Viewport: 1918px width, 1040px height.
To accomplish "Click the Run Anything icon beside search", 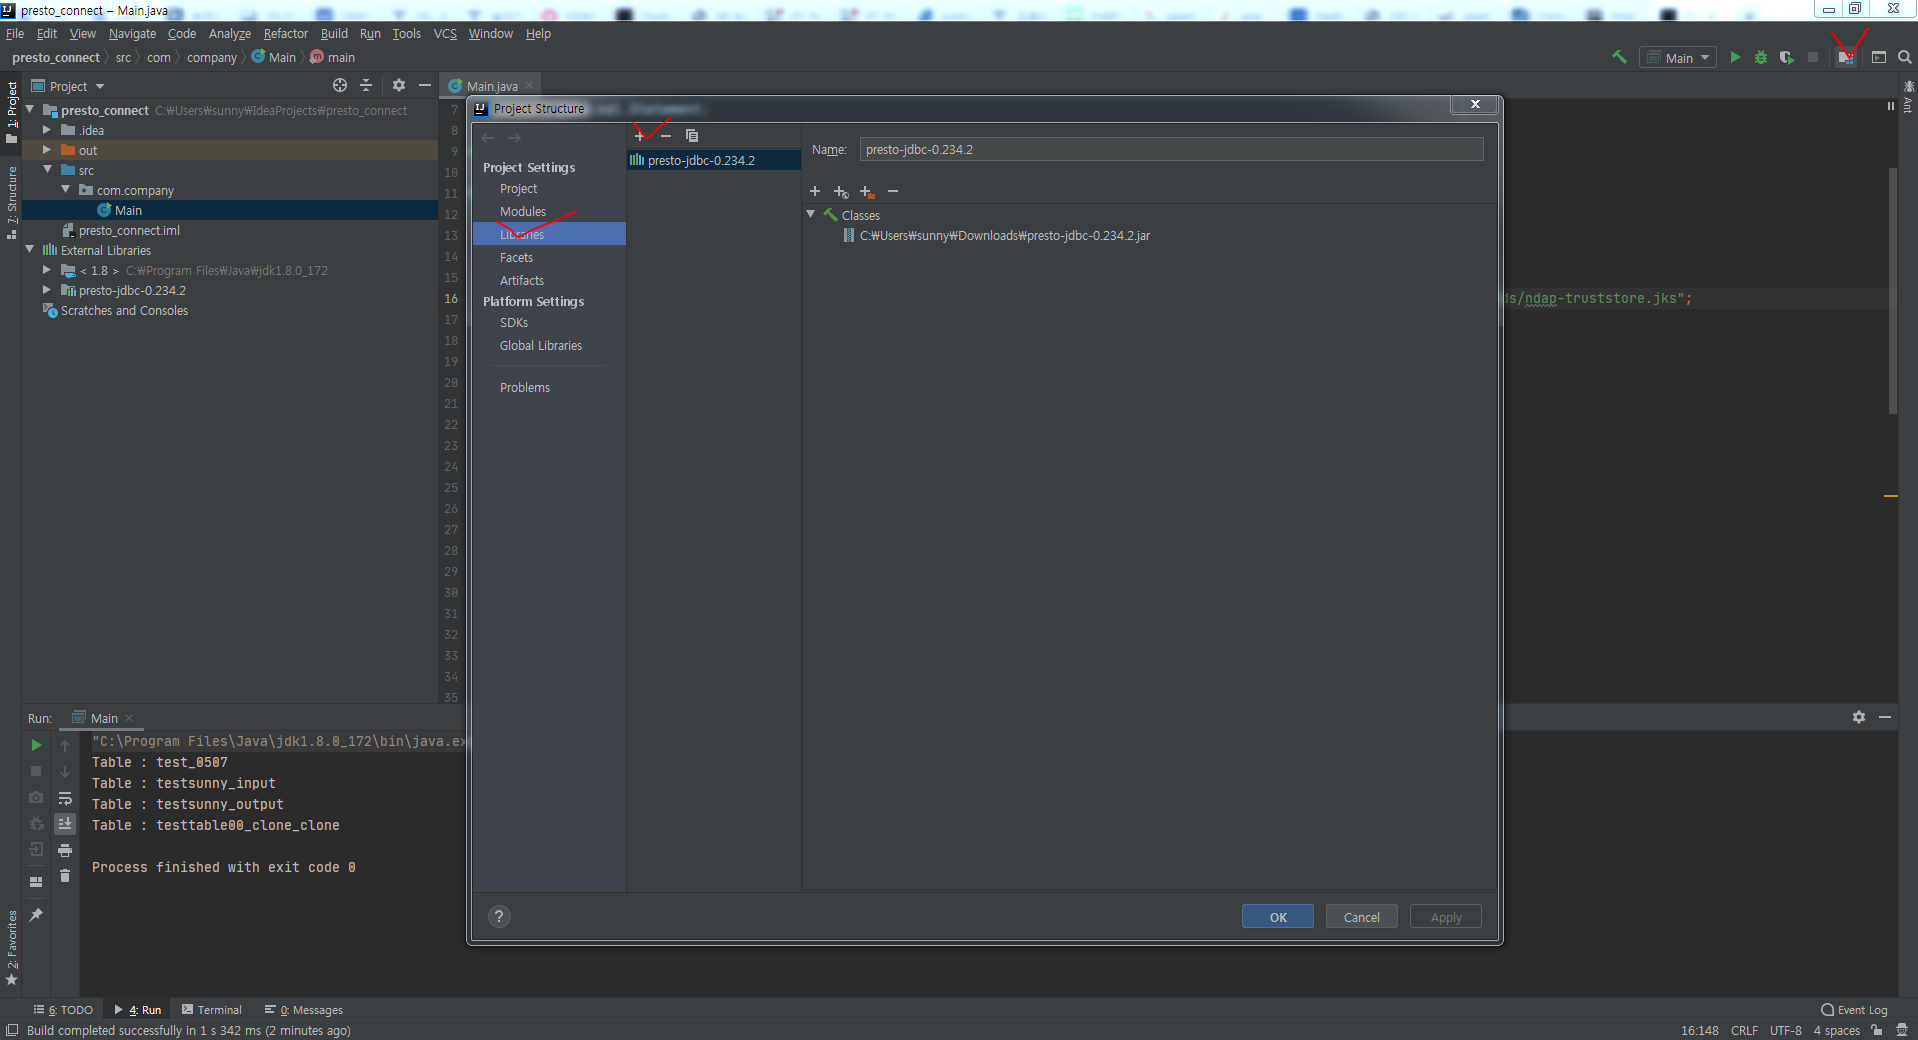I will point(1879,57).
